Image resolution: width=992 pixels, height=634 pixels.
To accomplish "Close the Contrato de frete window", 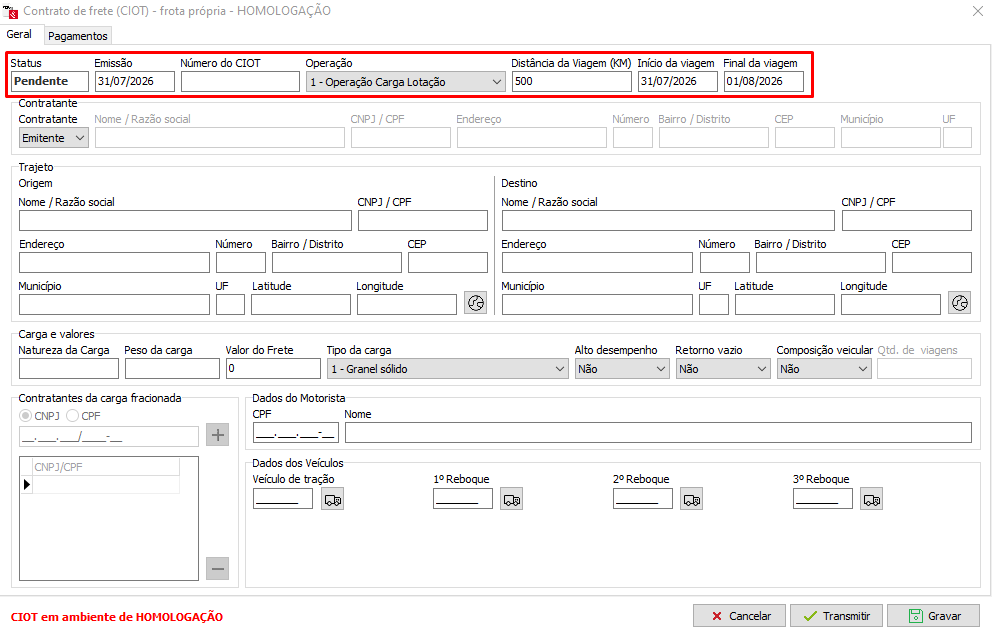I will coord(977,11).
